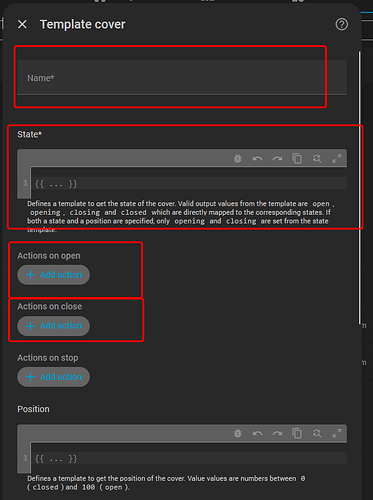Redo in the State editor toolbar
The width and height of the screenshot is (373, 500).
point(277,159)
